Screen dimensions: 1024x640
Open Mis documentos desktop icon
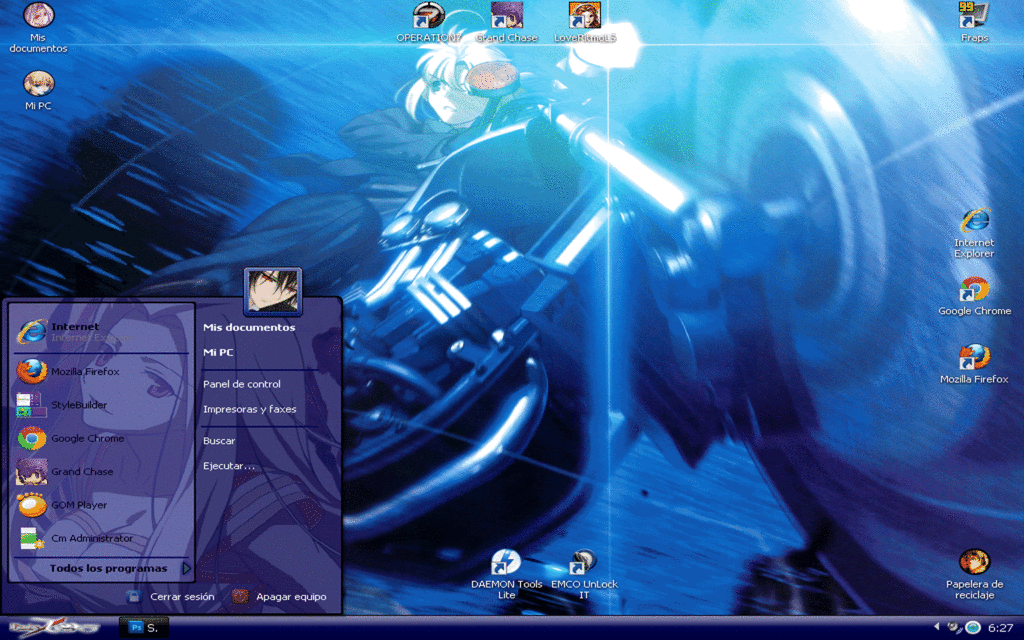pos(39,15)
